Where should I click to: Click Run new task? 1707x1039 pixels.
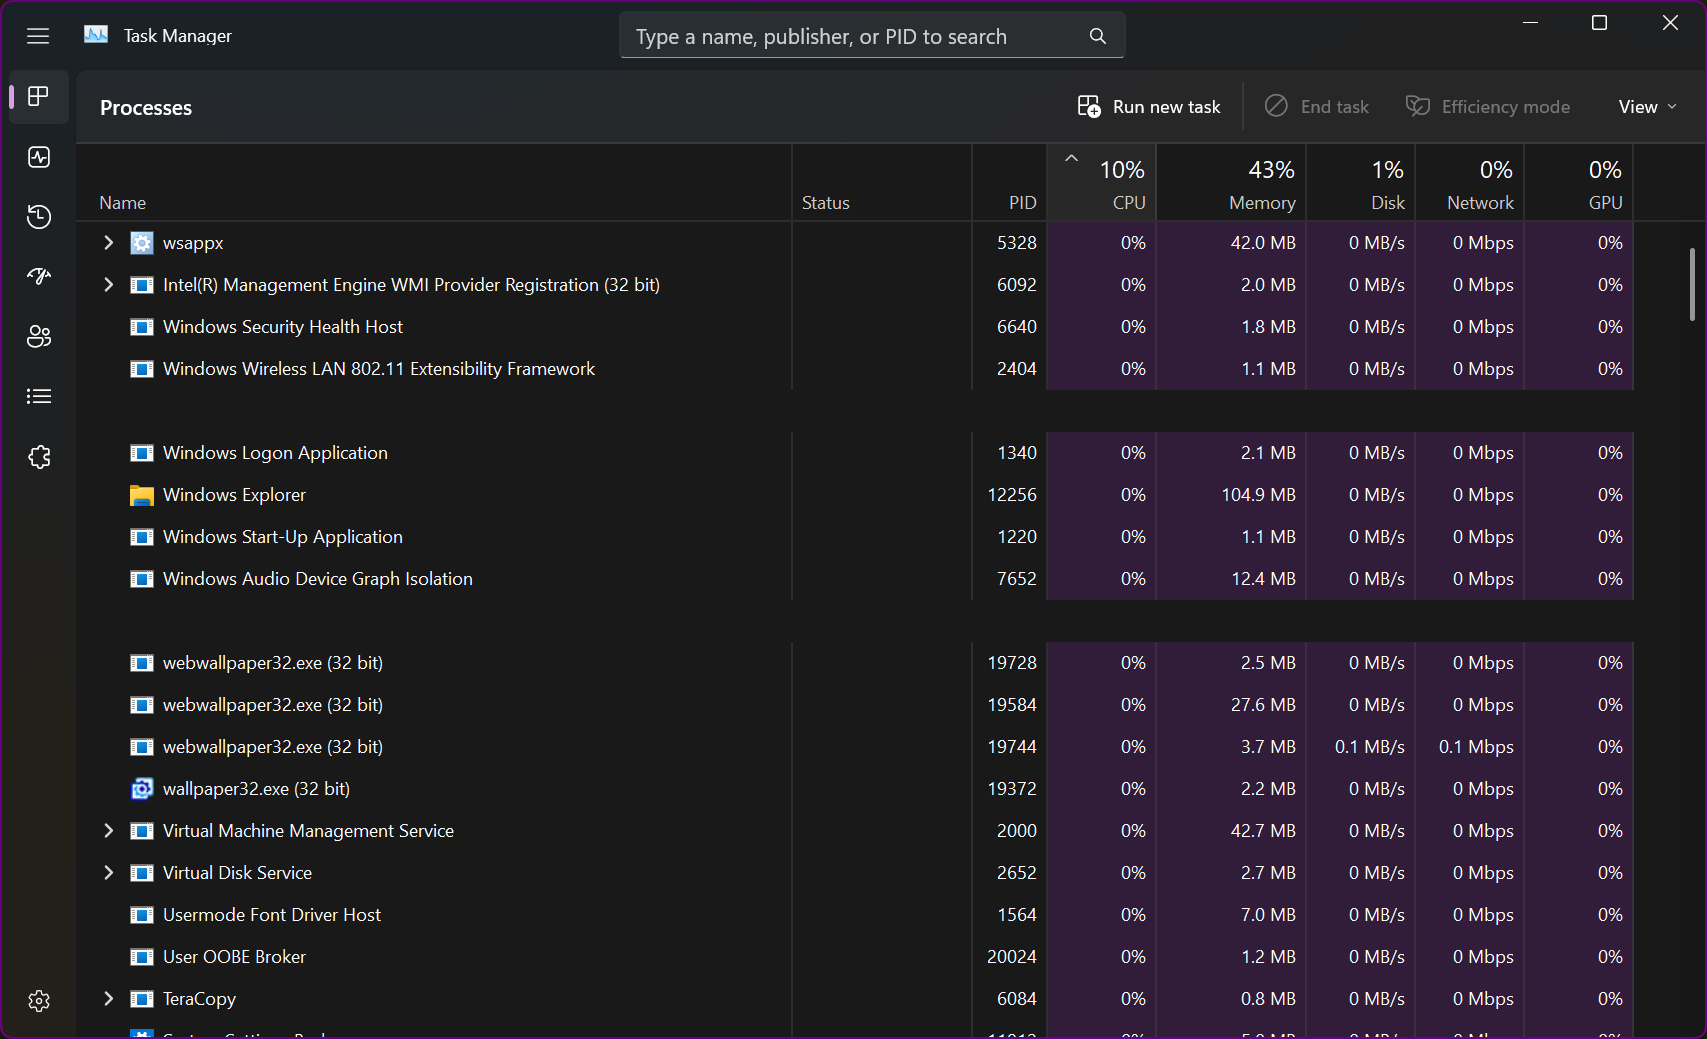point(1148,106)
